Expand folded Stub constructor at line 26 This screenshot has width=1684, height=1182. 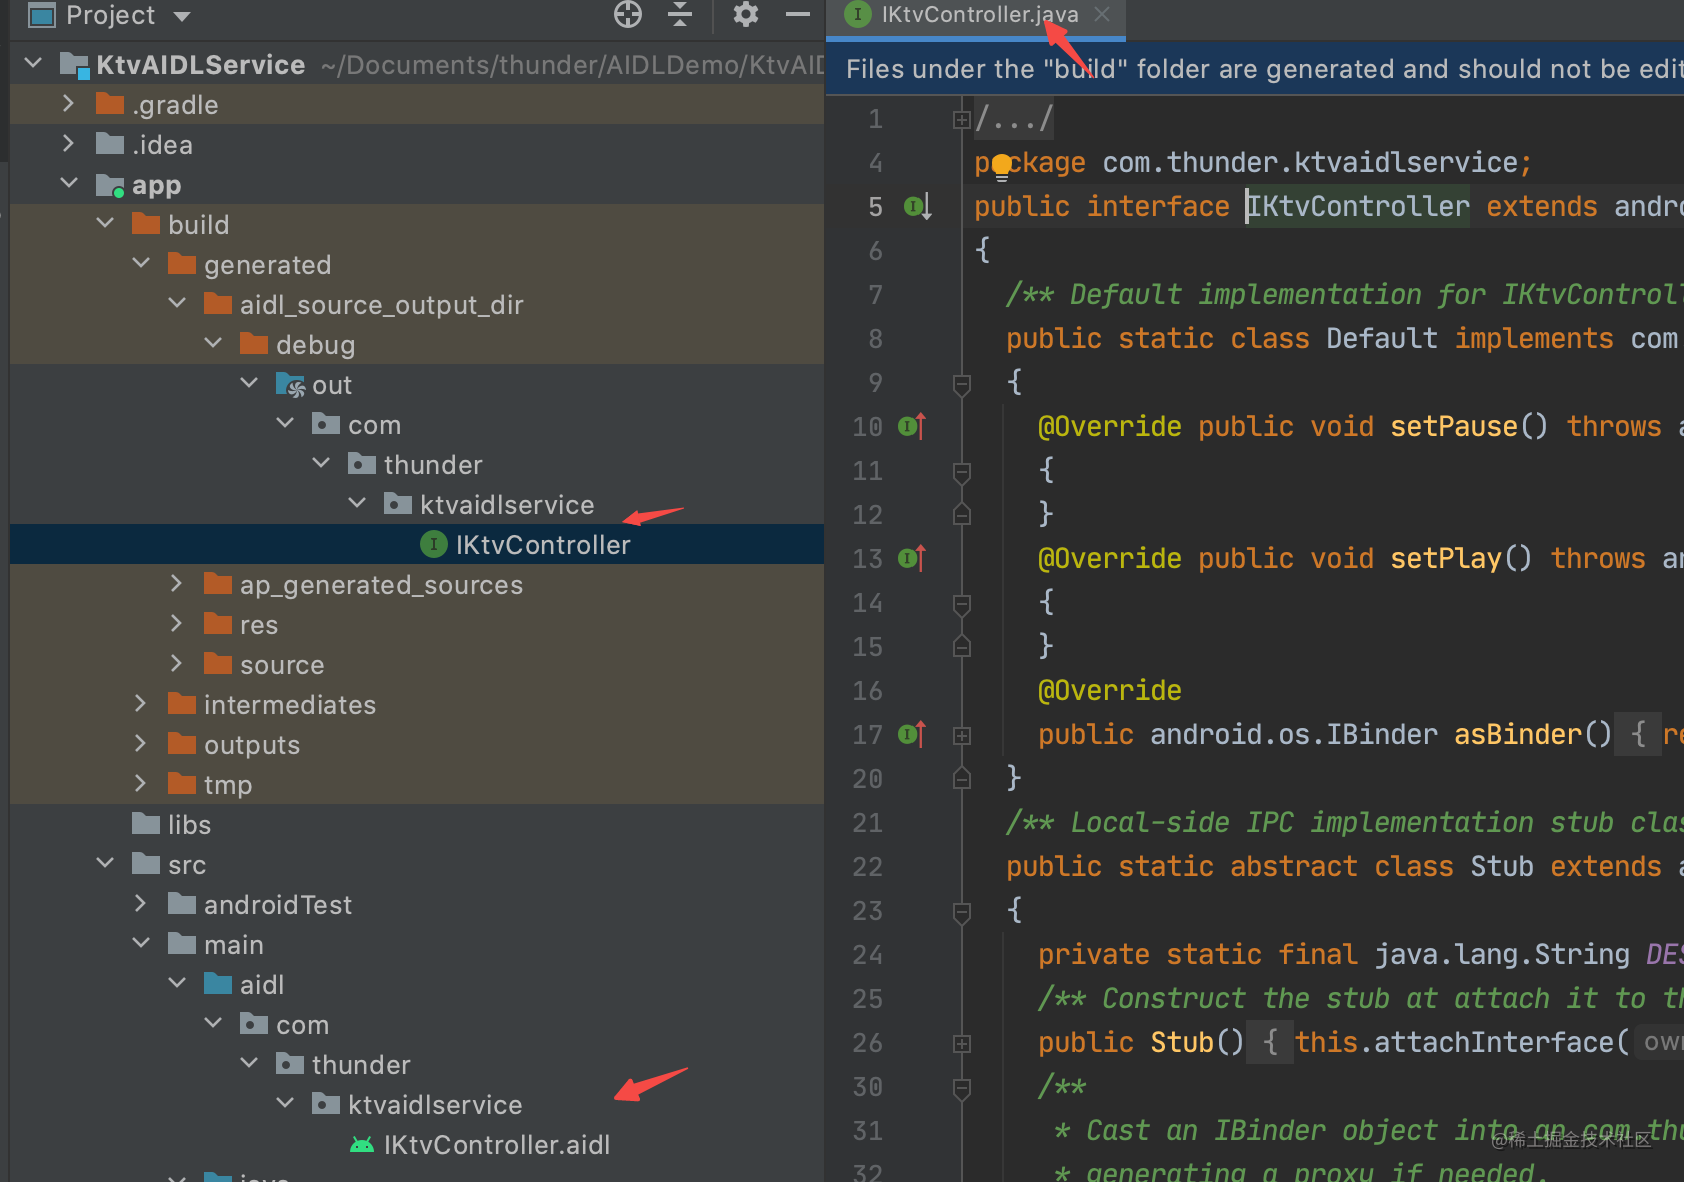(x=962, y=1043)
